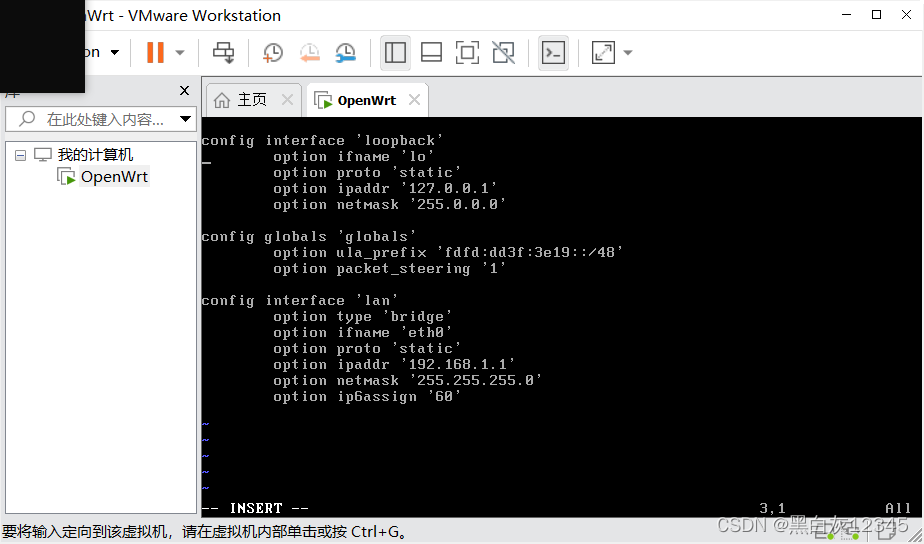
Task: Click the netmask '255.255.255.0' line
Action: tap(407, 380)
